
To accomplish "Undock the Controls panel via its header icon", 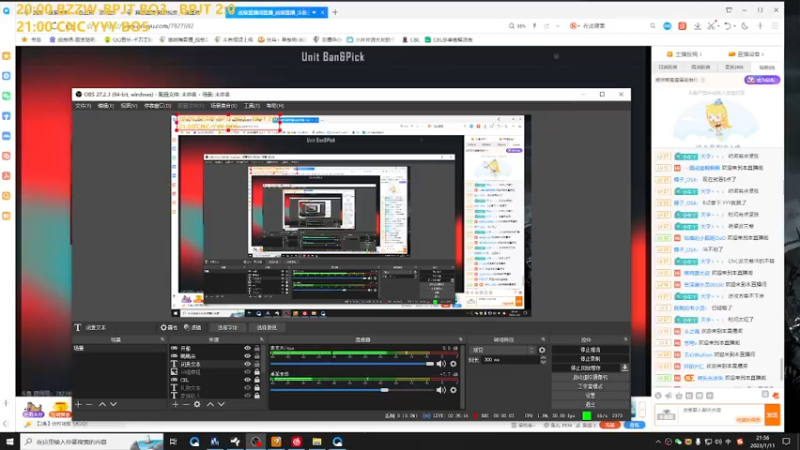I will click(x=626, y=339).
